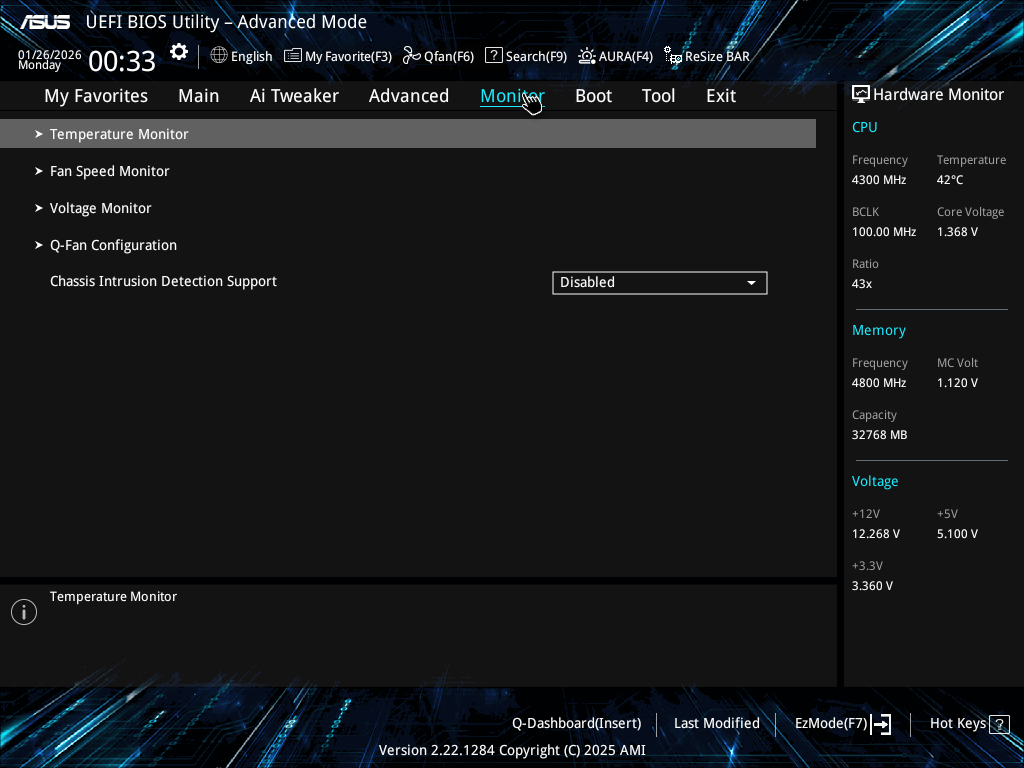Click the globe language icon
1024x768 pixels.
coord(219,56)
